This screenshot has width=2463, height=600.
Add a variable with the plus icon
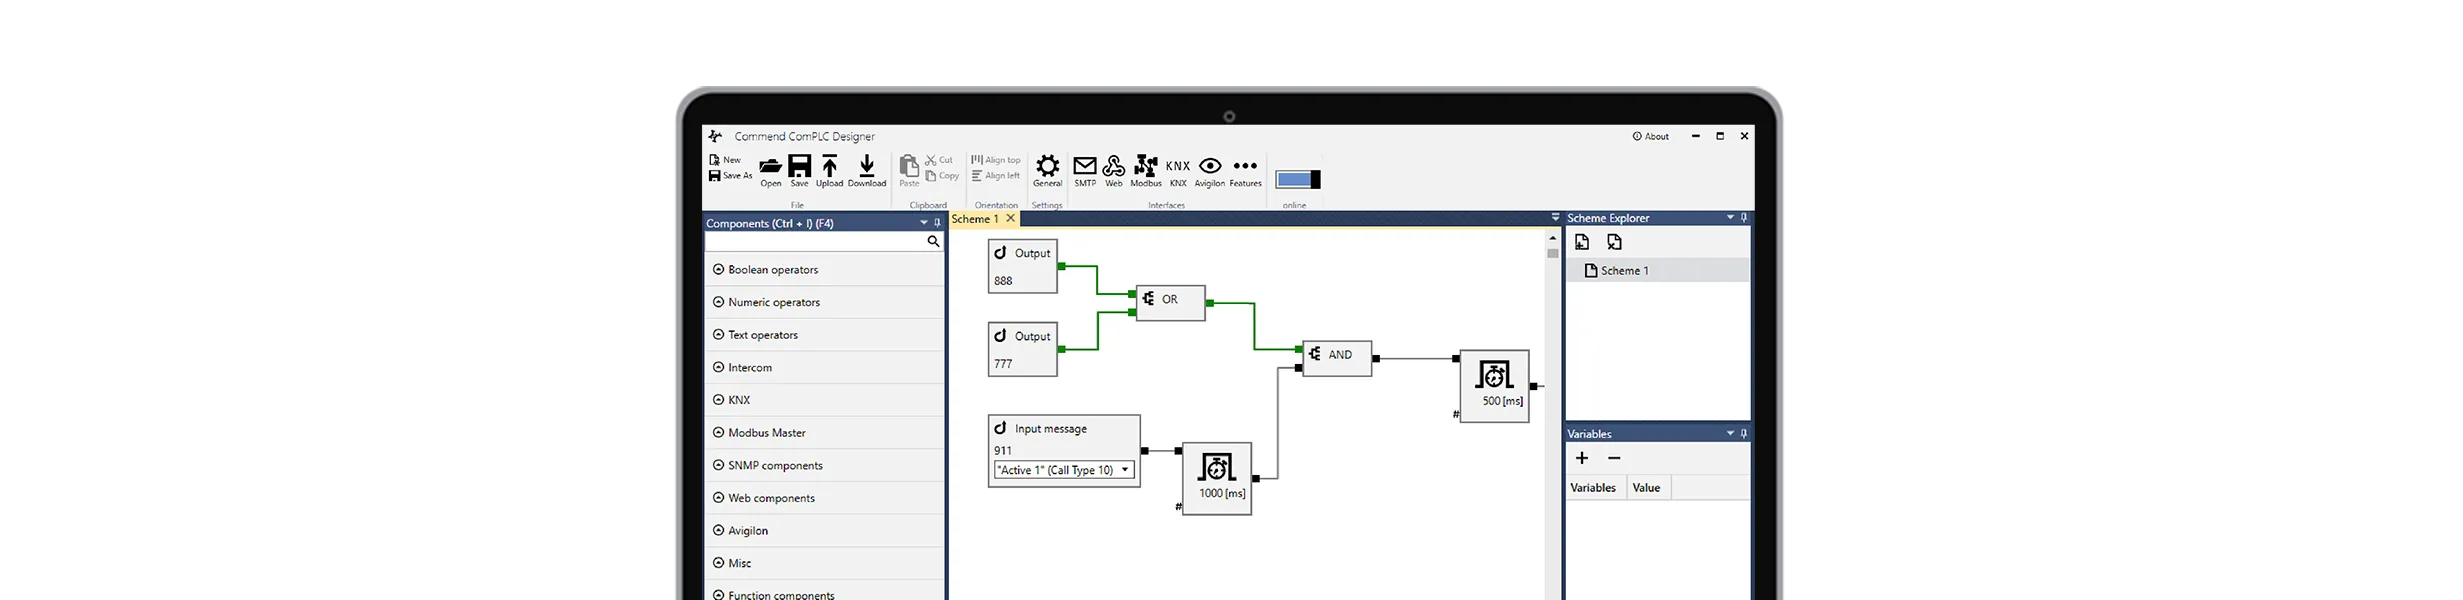(1582, 458)
